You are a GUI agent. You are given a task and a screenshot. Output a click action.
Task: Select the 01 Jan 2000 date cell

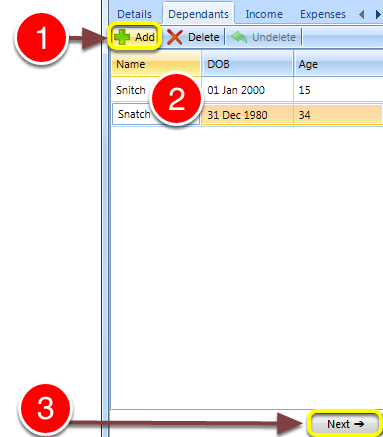coord(248,90)
